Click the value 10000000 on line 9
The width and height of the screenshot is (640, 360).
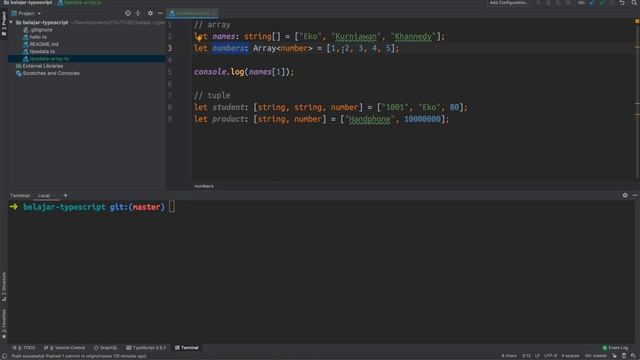422,119
